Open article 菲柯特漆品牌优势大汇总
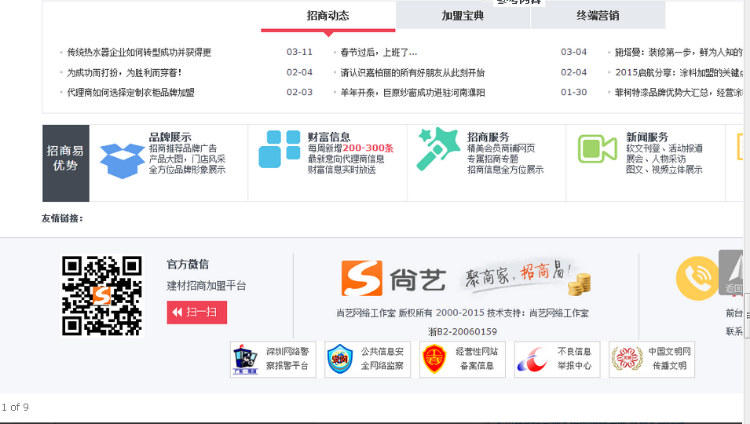This screenshot has width=750, height=424. point(679,93)
